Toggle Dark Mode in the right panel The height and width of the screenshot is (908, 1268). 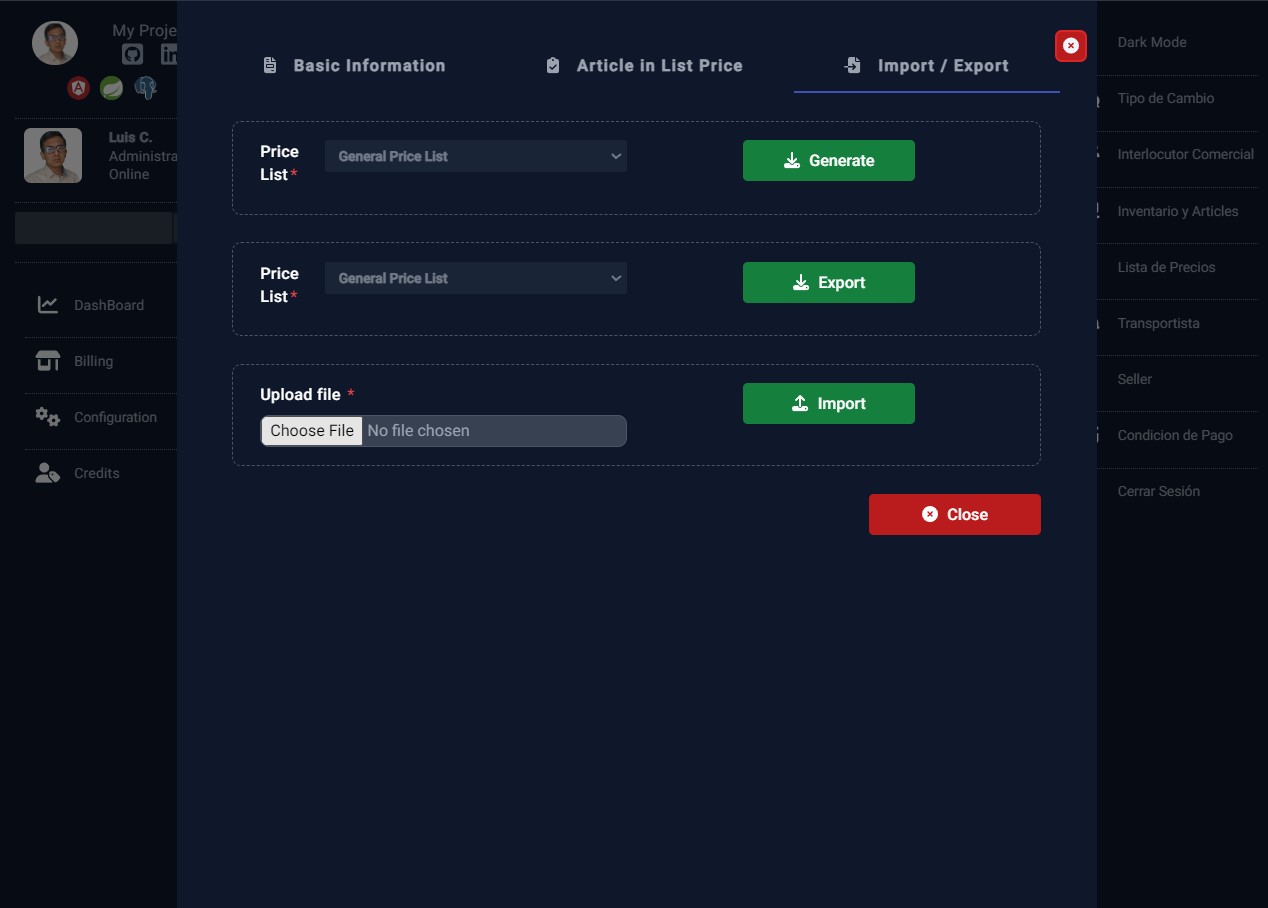[1152, 42]
